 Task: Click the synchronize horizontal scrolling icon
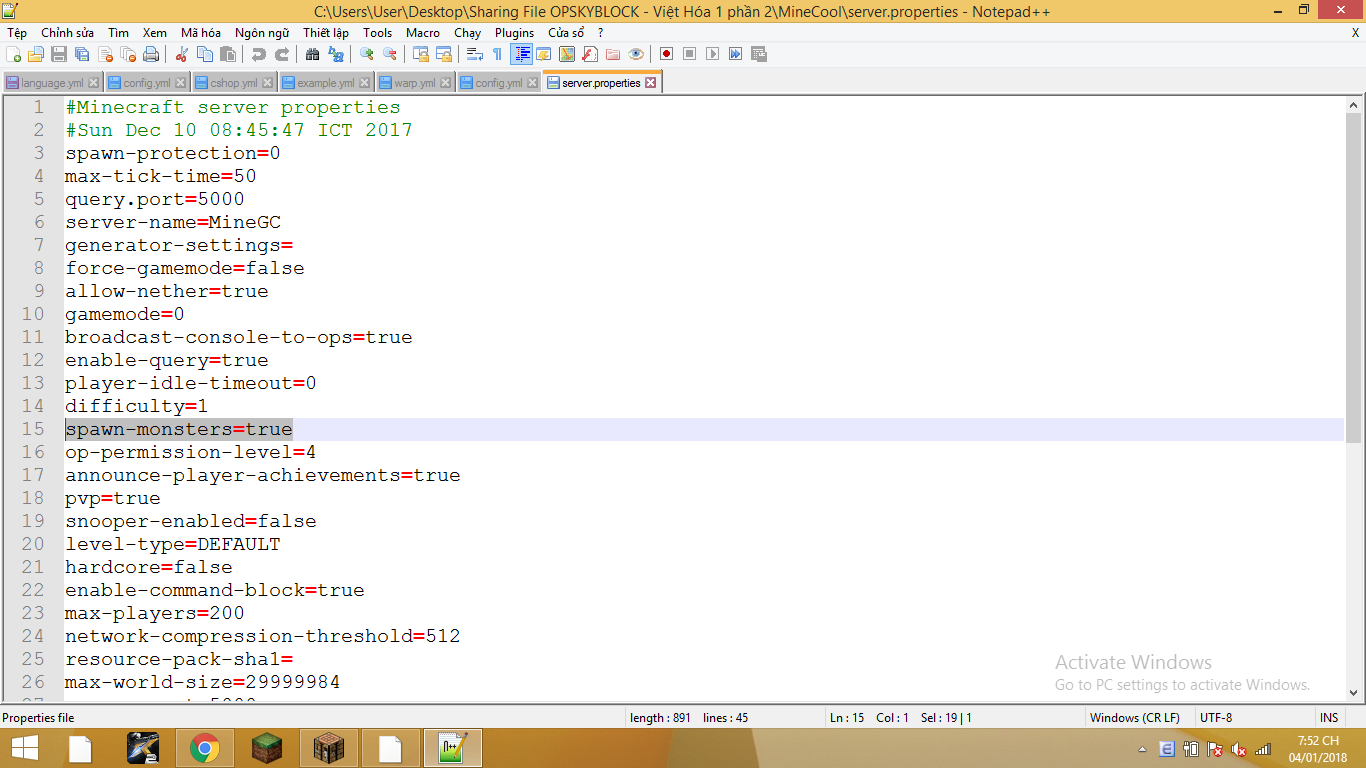coord(444,54)
